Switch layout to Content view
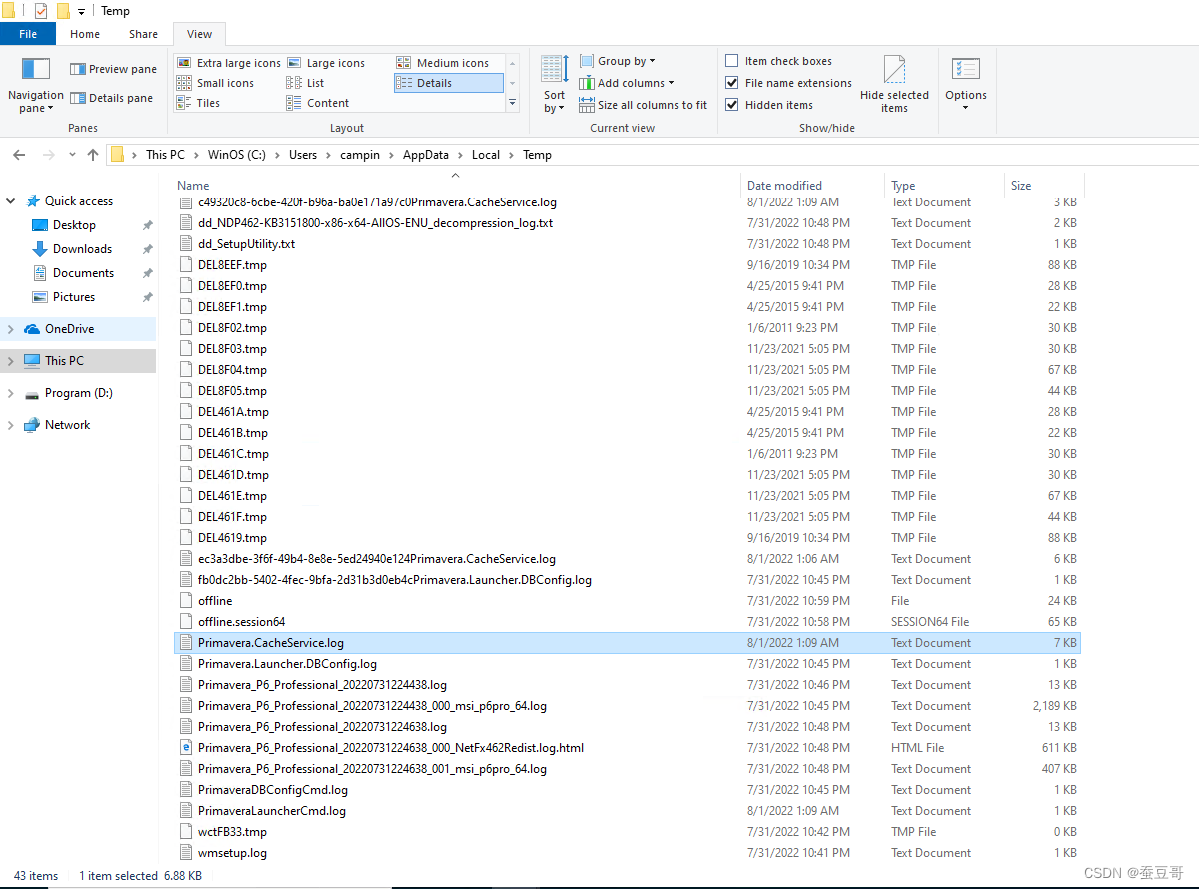This screenshot has height=889, width=1199. (318, 102)
